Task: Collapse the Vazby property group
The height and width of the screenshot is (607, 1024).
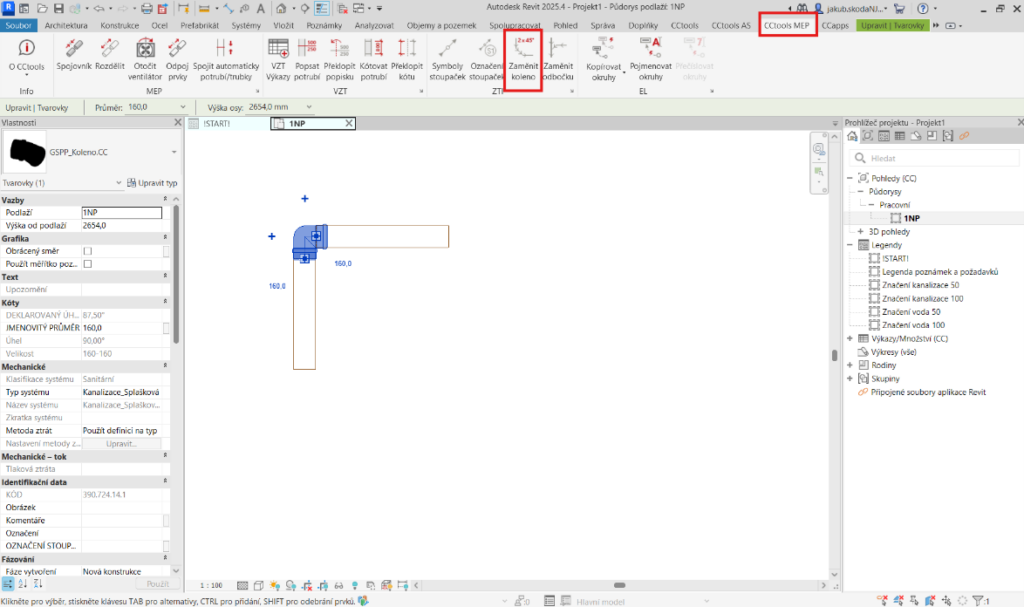Action: (x=165, y=199)
